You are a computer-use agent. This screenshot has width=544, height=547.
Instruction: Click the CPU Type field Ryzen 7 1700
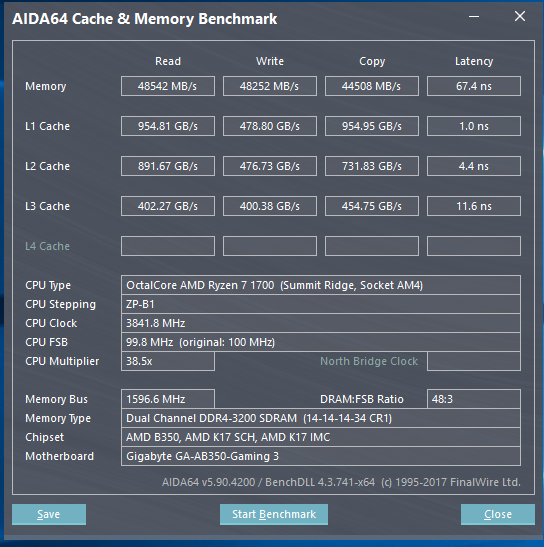tap(321, 285)
